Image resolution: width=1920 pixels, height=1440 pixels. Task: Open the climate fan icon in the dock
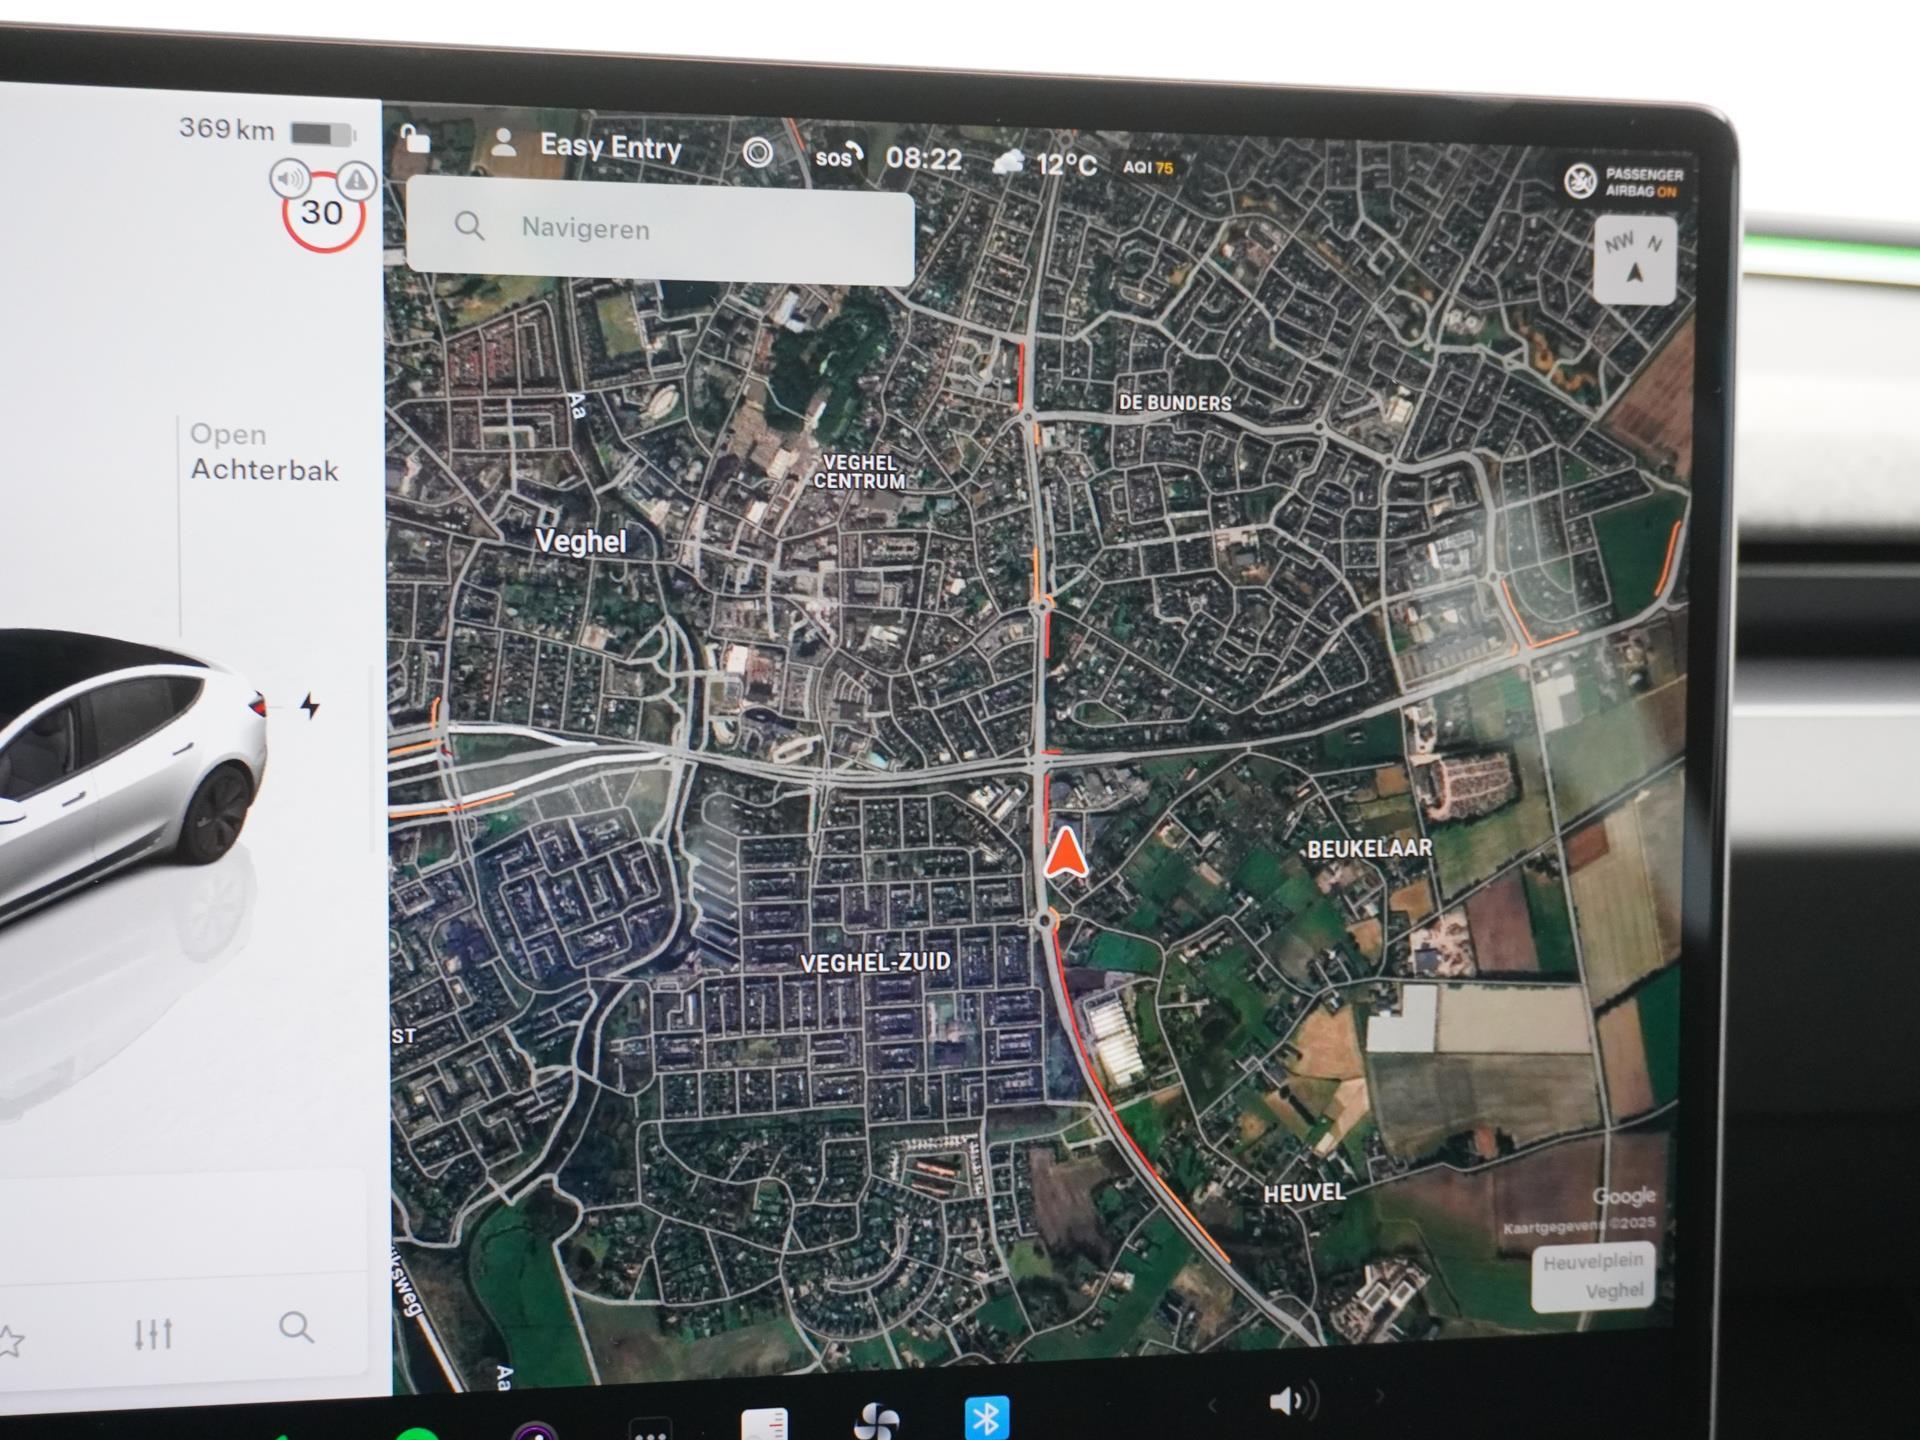point(877,1421)
